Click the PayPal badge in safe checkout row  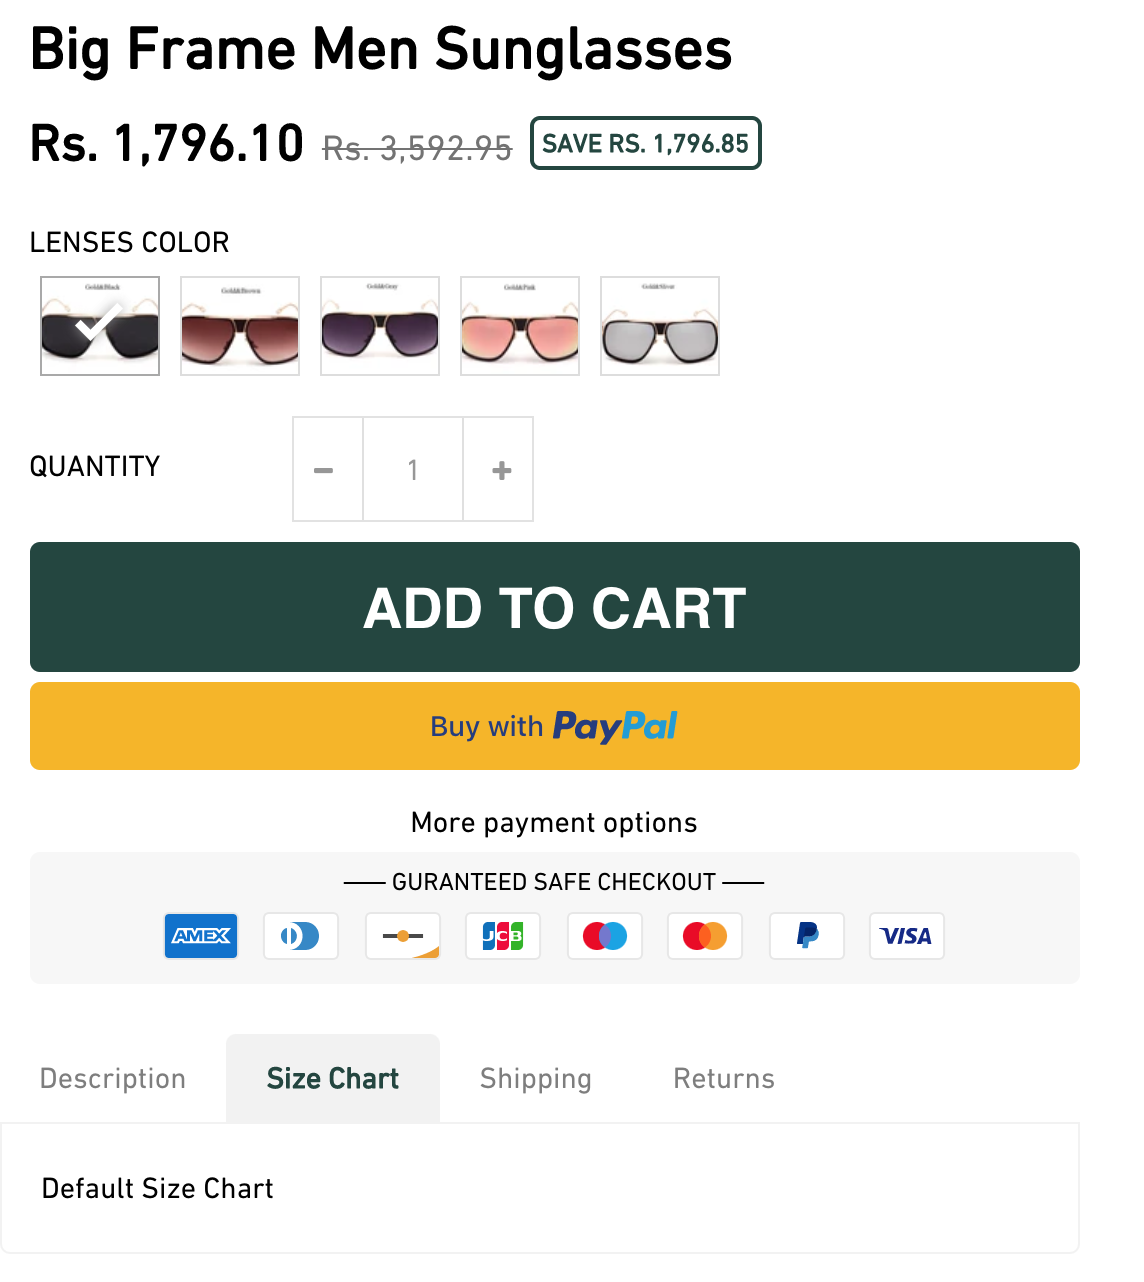tap(807, 936)
